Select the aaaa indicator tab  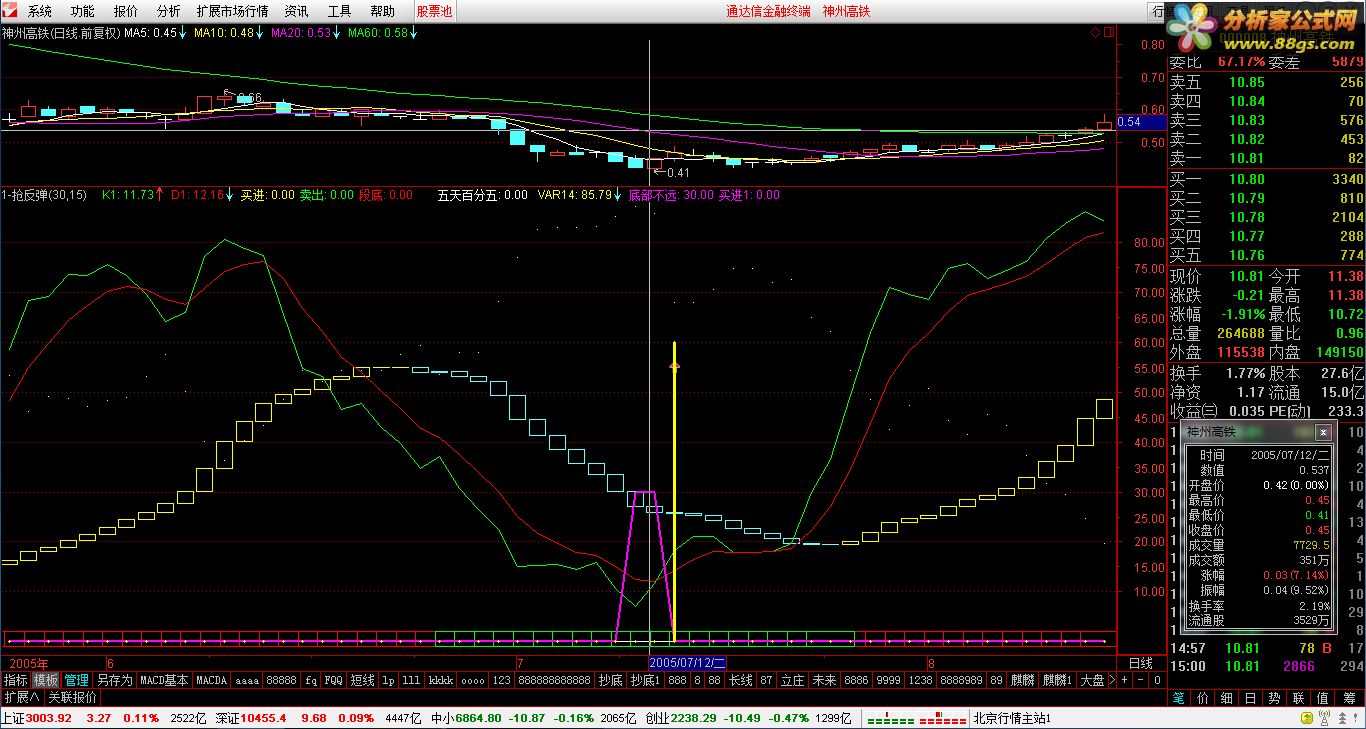click(x=246, y=680)
